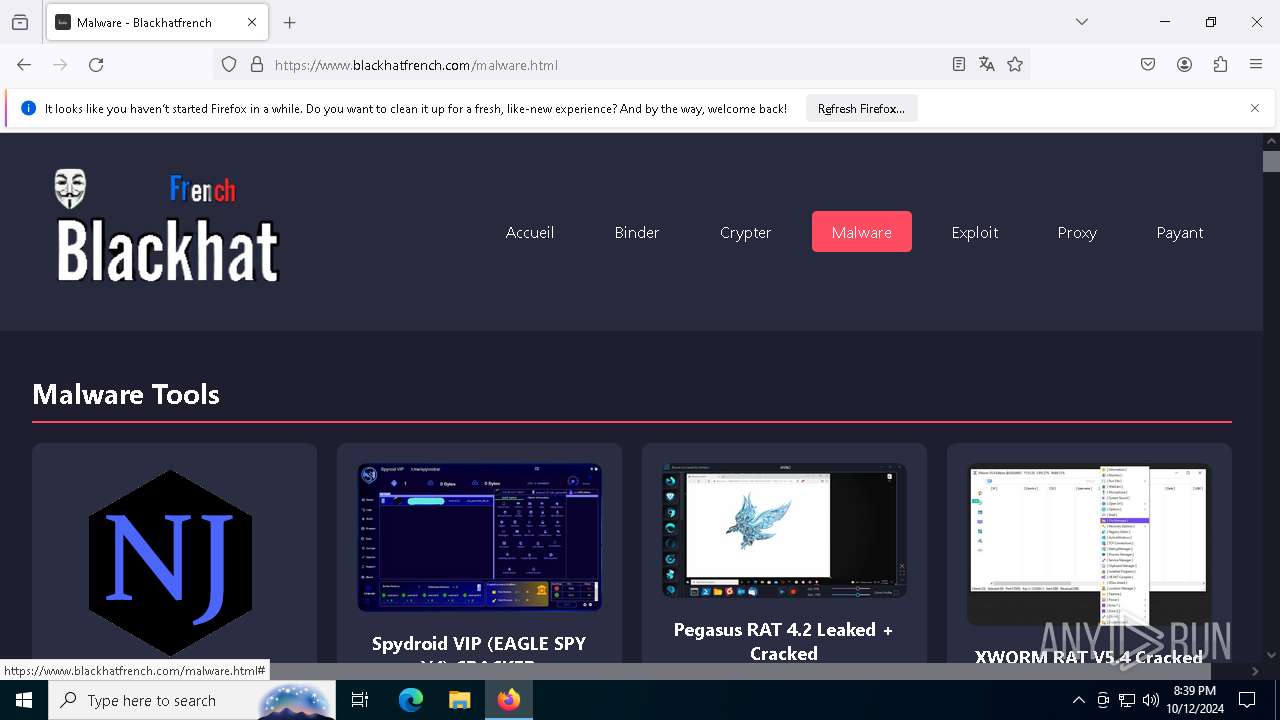This screenshot has height=720, width=1280.
Task: Open the Pegasus RAT screenshot thumbnail
Action: [784, 530]
